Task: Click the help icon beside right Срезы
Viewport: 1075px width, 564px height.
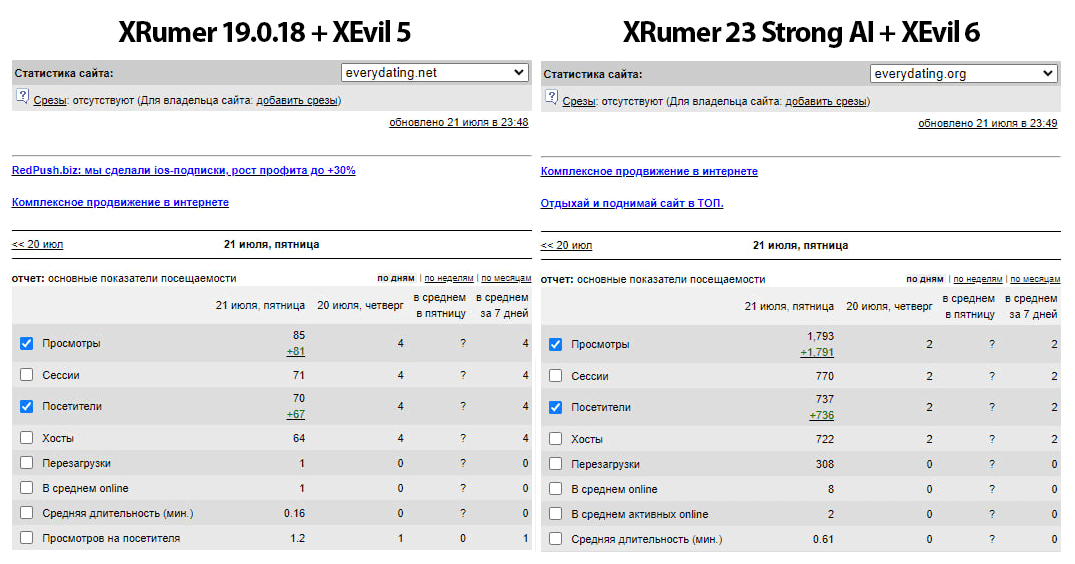Action: 551,97
